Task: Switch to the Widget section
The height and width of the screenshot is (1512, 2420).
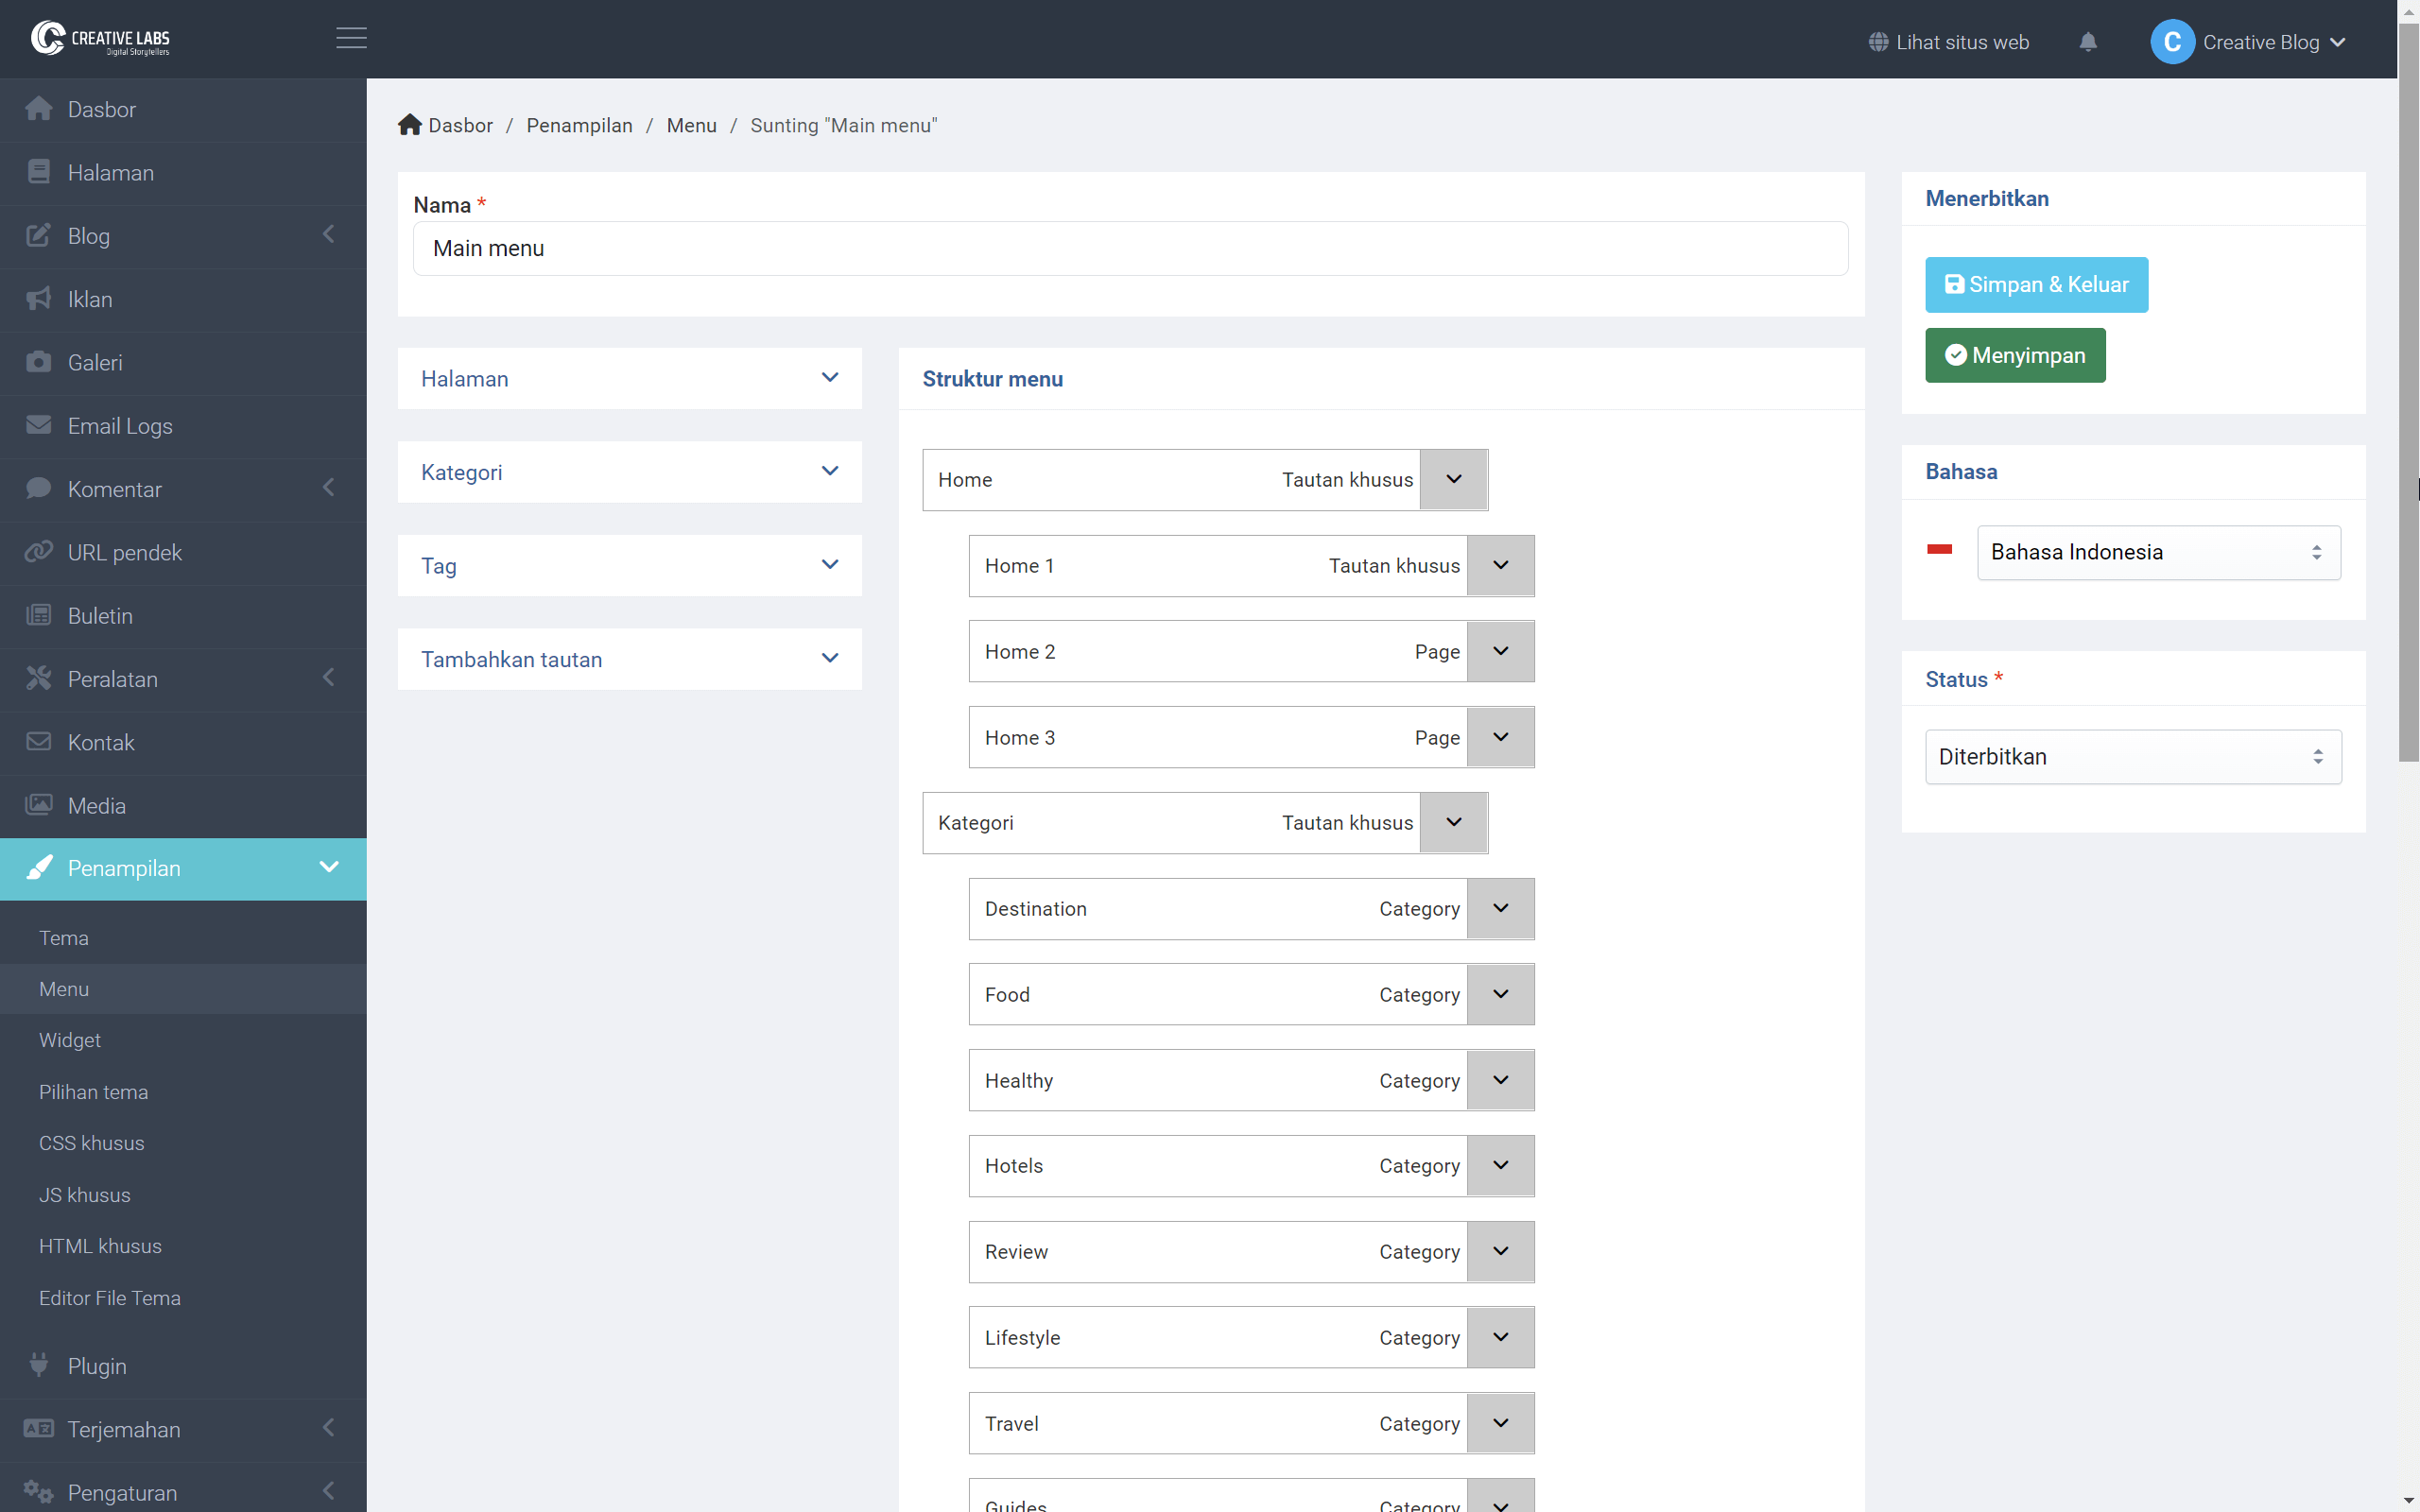Action: [70, 1040]
